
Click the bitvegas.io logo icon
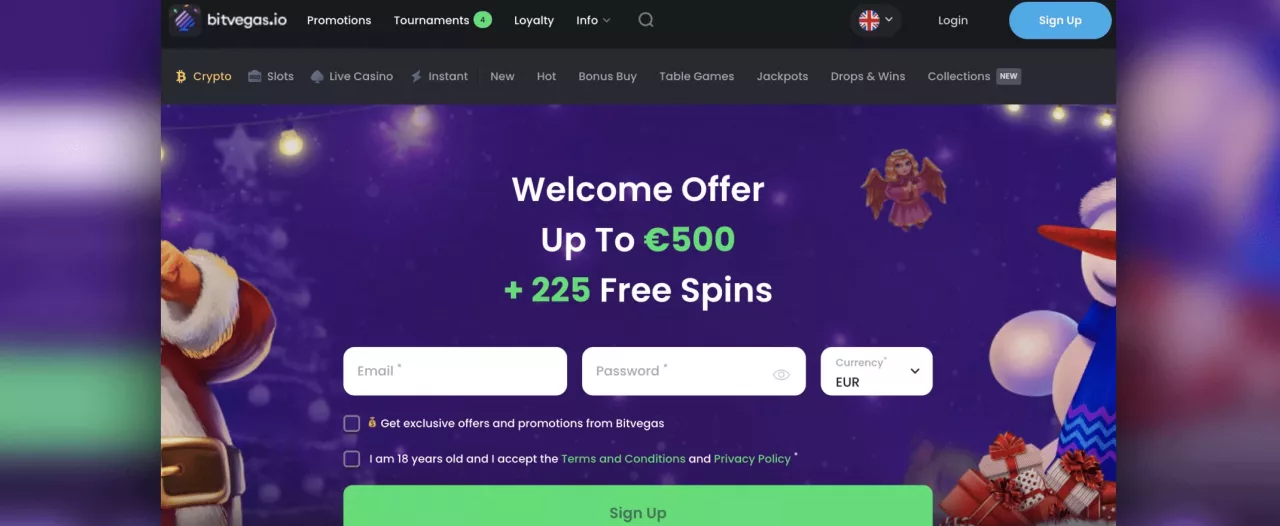(185, 20)
